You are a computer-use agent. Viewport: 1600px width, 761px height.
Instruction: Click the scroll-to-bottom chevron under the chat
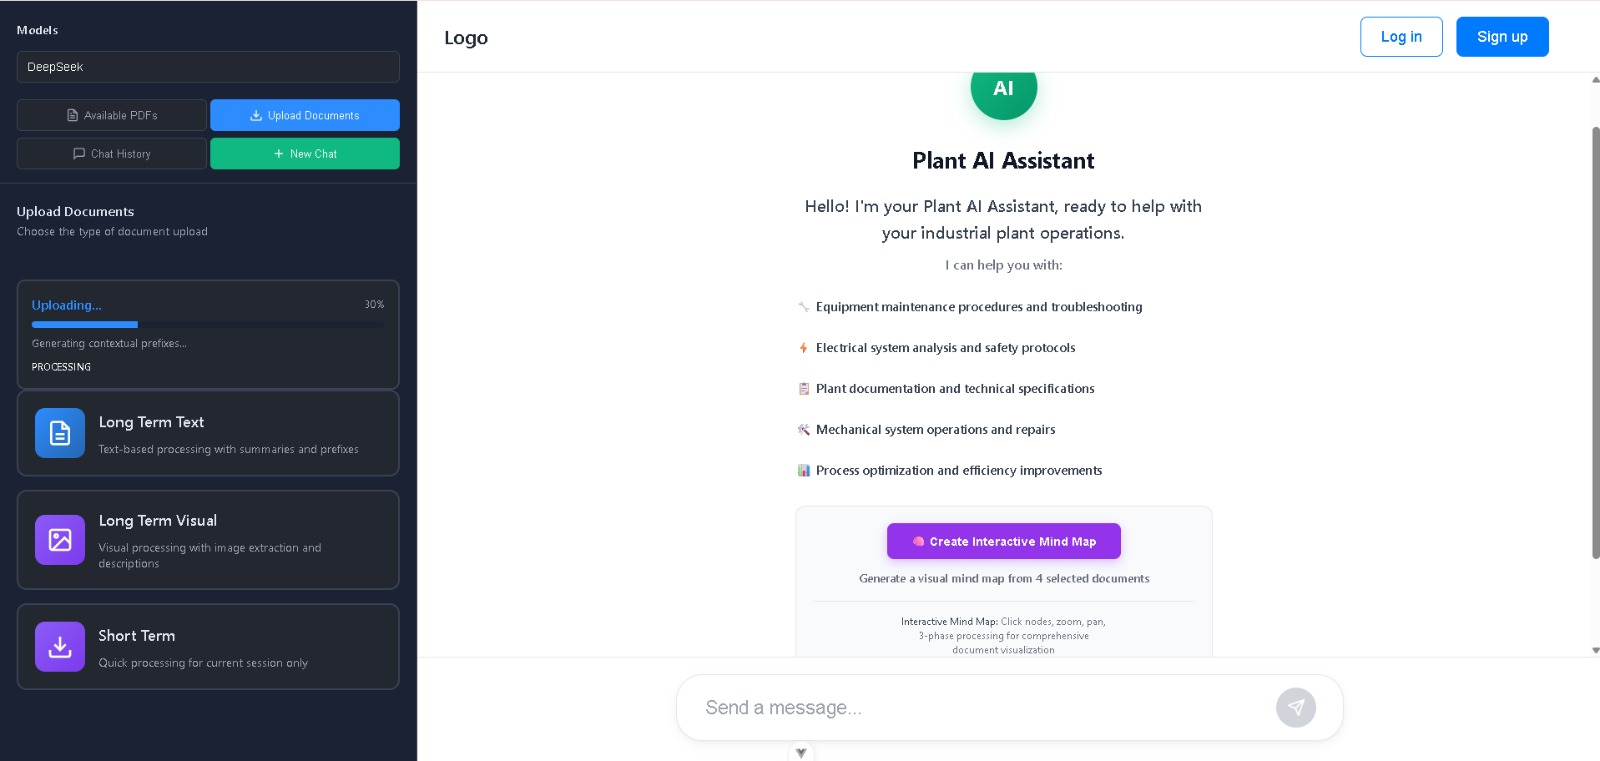[800, 752]
